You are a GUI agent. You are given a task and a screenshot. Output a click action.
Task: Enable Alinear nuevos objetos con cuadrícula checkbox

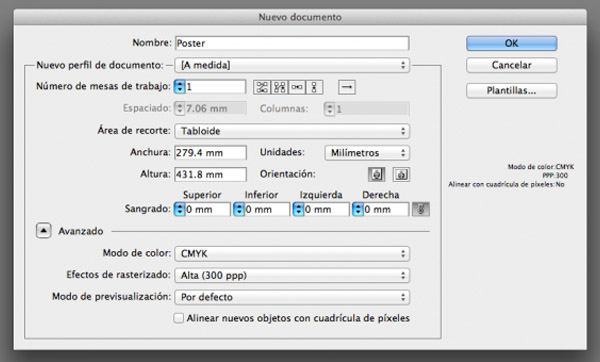click(179, 318)
